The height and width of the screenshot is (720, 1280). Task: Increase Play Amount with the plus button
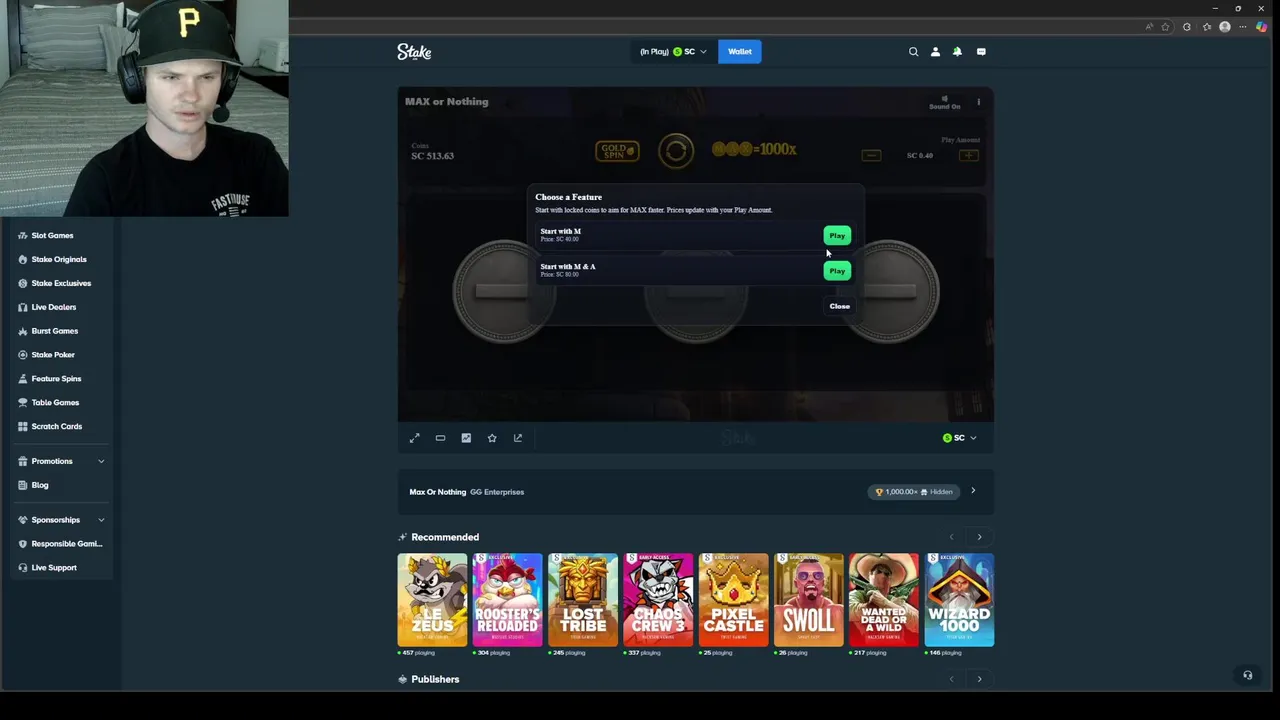pyautogui.click(x=969, y=155)
